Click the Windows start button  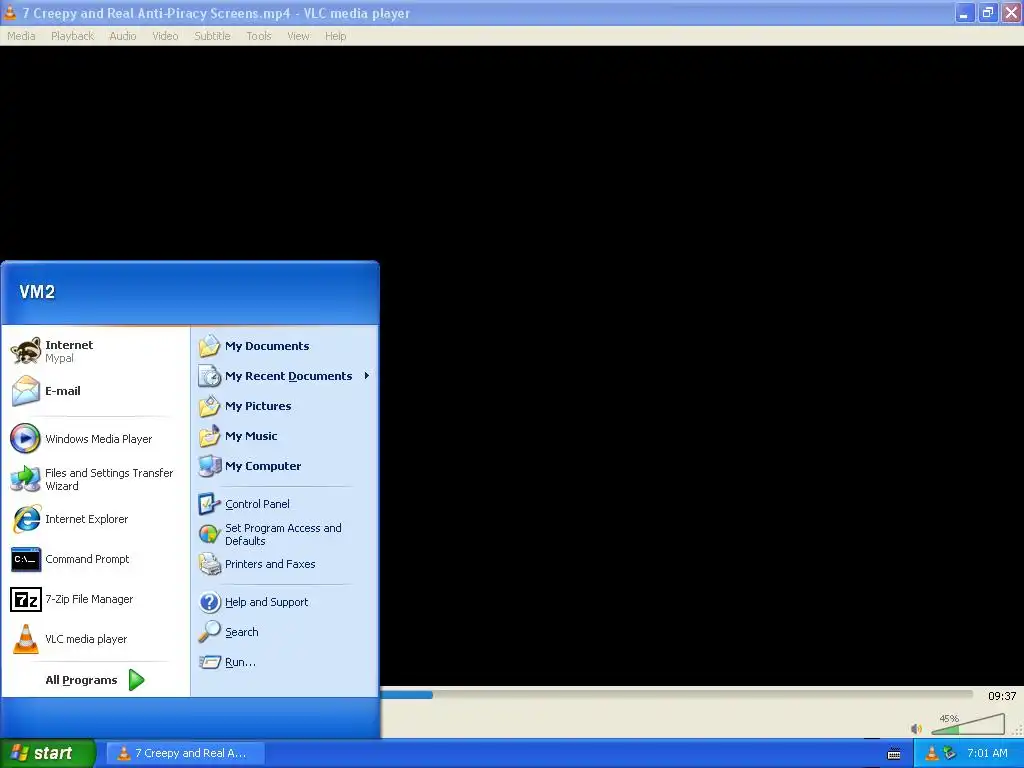(47, 753)
